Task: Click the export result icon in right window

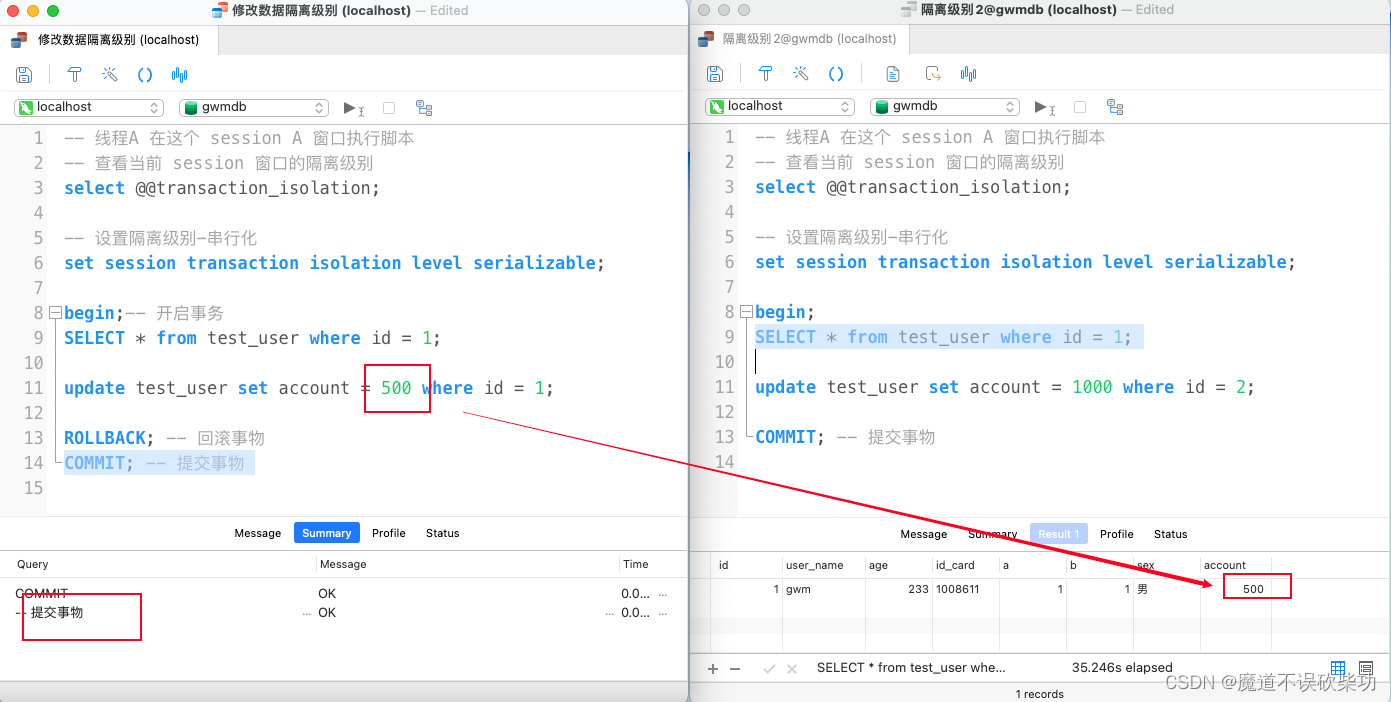Action: (x=933, y=74)
